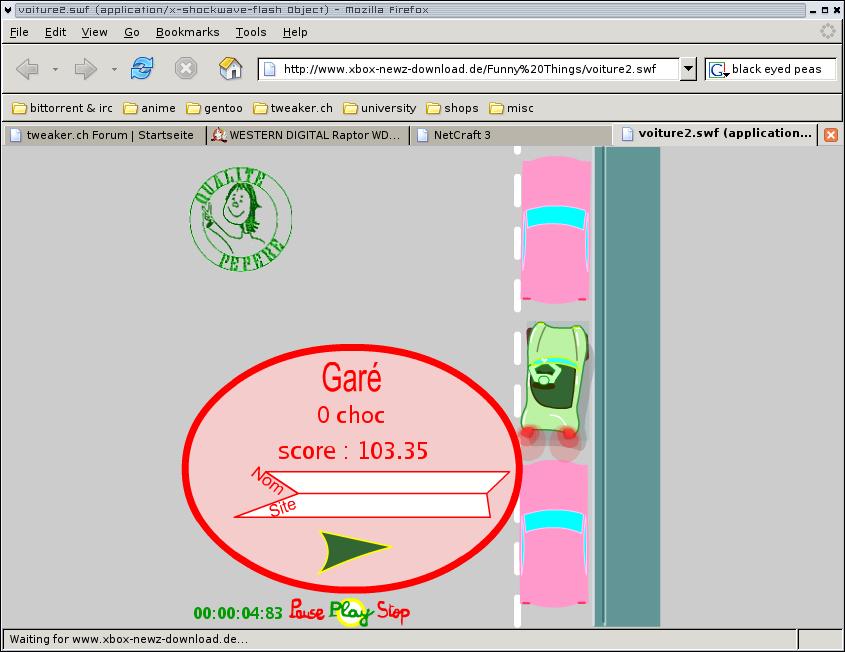Click the Stop loading icon

point(186,68)
